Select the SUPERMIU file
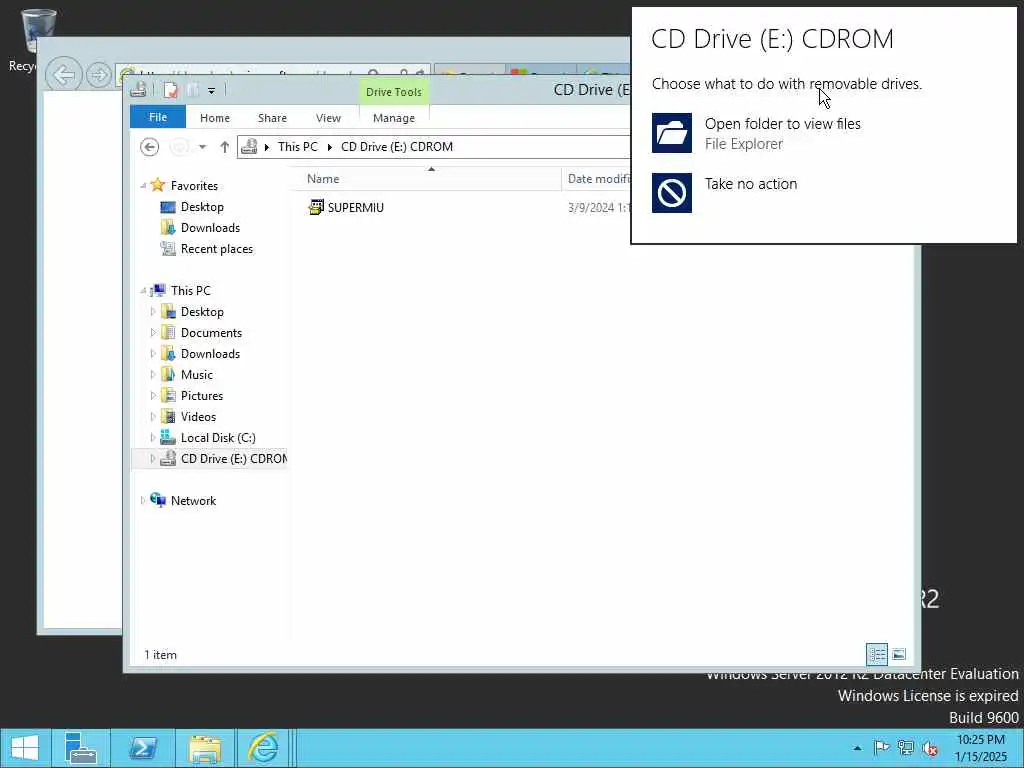1024x768 pixels. [x=356, y=208]
